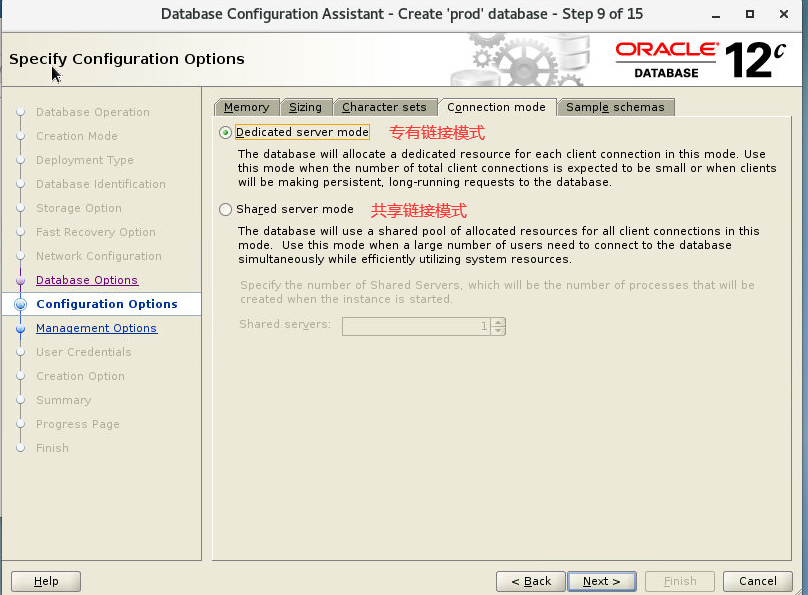Click Progress Page step in sidebar
The width and height of the screenshot is (808, 595).
(78, 424)
